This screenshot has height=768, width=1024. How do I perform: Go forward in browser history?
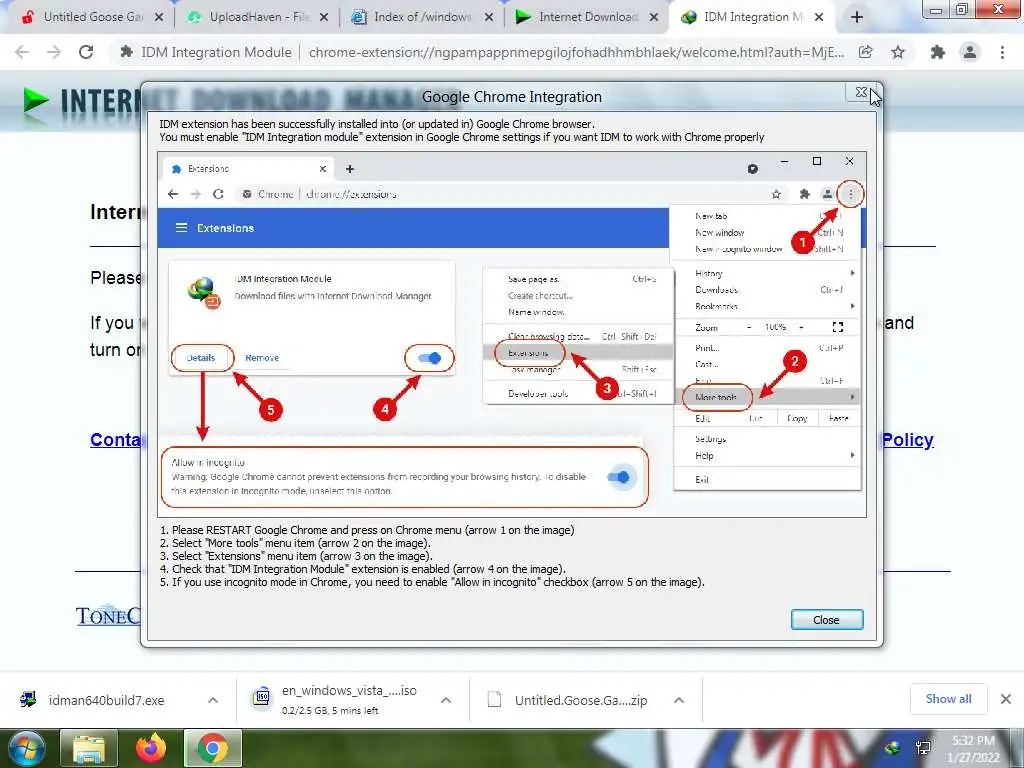(54, 52)
